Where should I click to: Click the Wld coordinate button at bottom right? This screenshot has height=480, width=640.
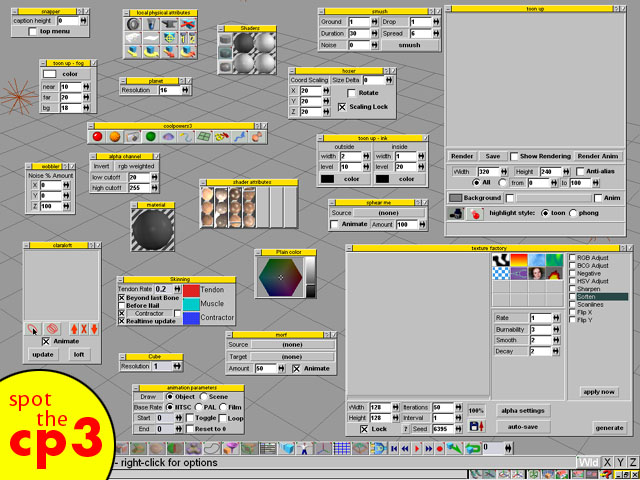point(588,462)
